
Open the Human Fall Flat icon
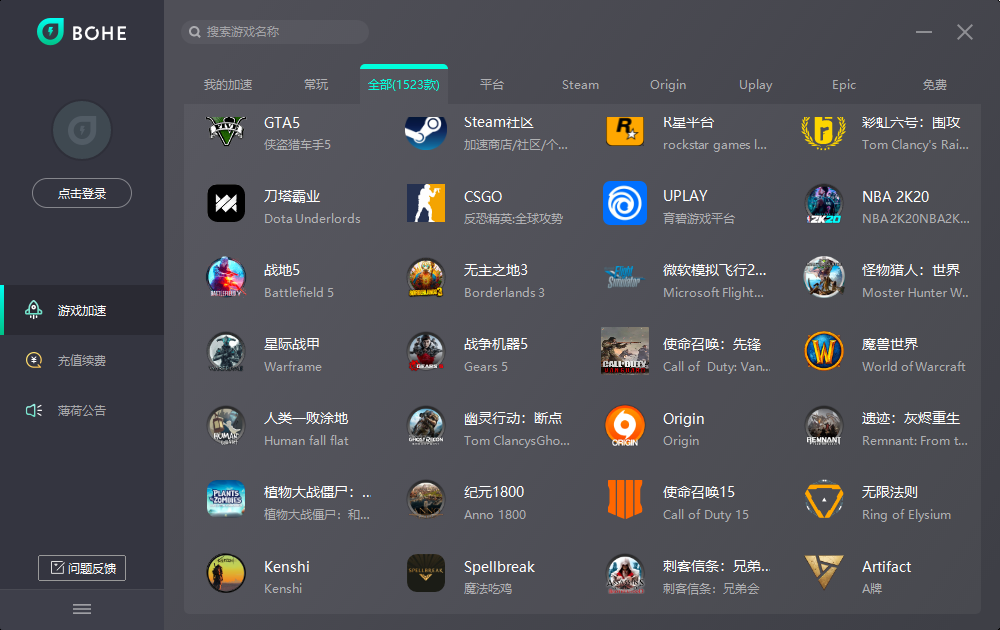pos(226,425)
